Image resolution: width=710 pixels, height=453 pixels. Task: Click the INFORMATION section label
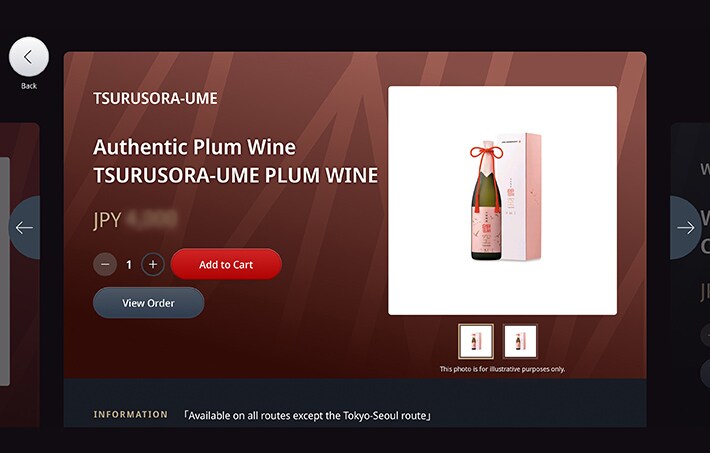pos(130,414)
